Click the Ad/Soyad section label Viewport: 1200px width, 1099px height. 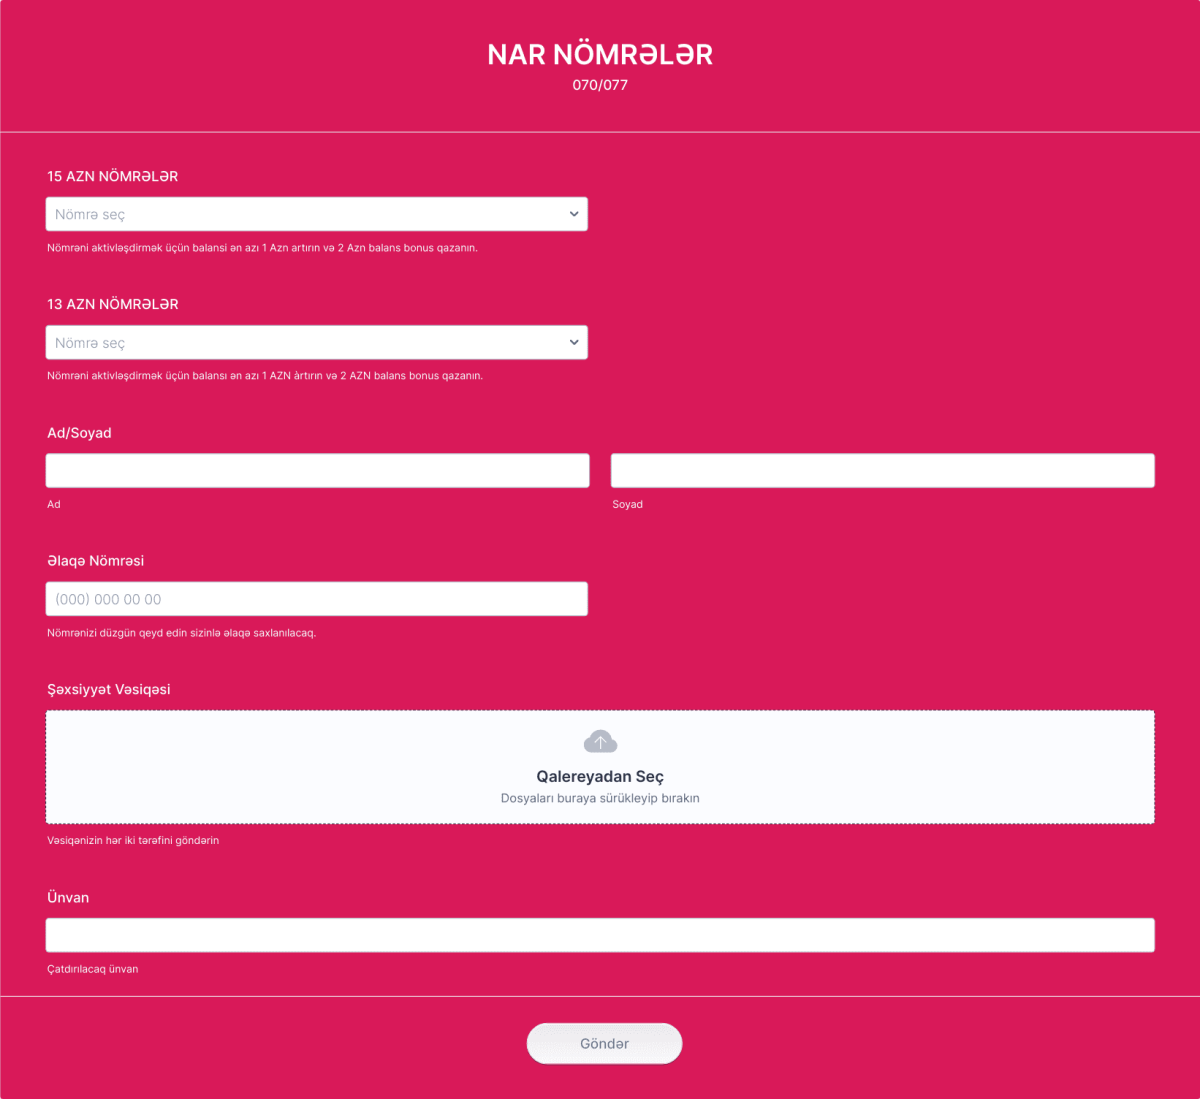pyautogui.click(x=79, y=433)
